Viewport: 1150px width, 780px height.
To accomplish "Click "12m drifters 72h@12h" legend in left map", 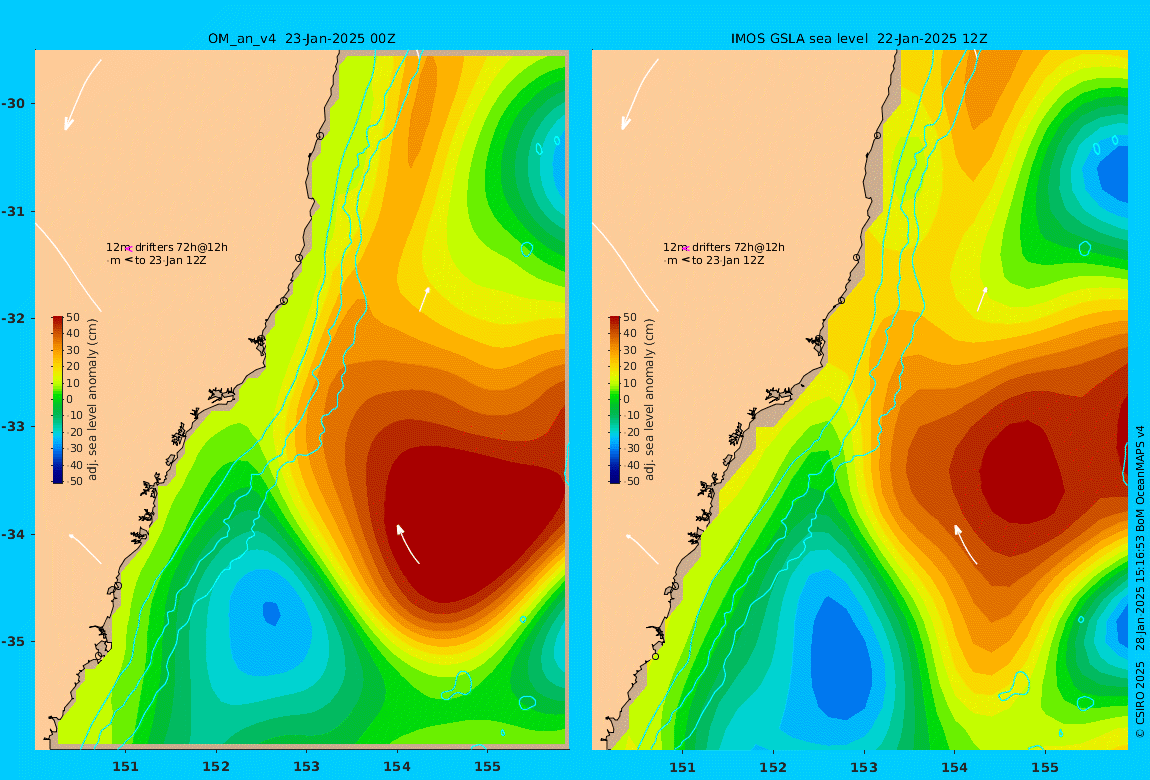I will click(x=167, y=247).
